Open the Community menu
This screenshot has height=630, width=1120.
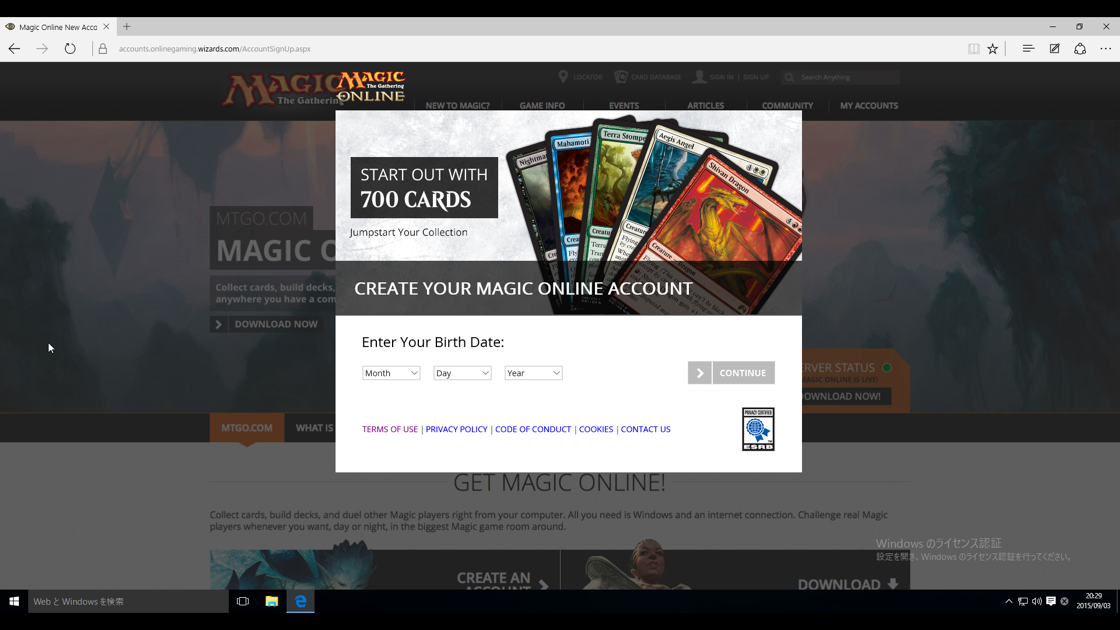[787, 106]
